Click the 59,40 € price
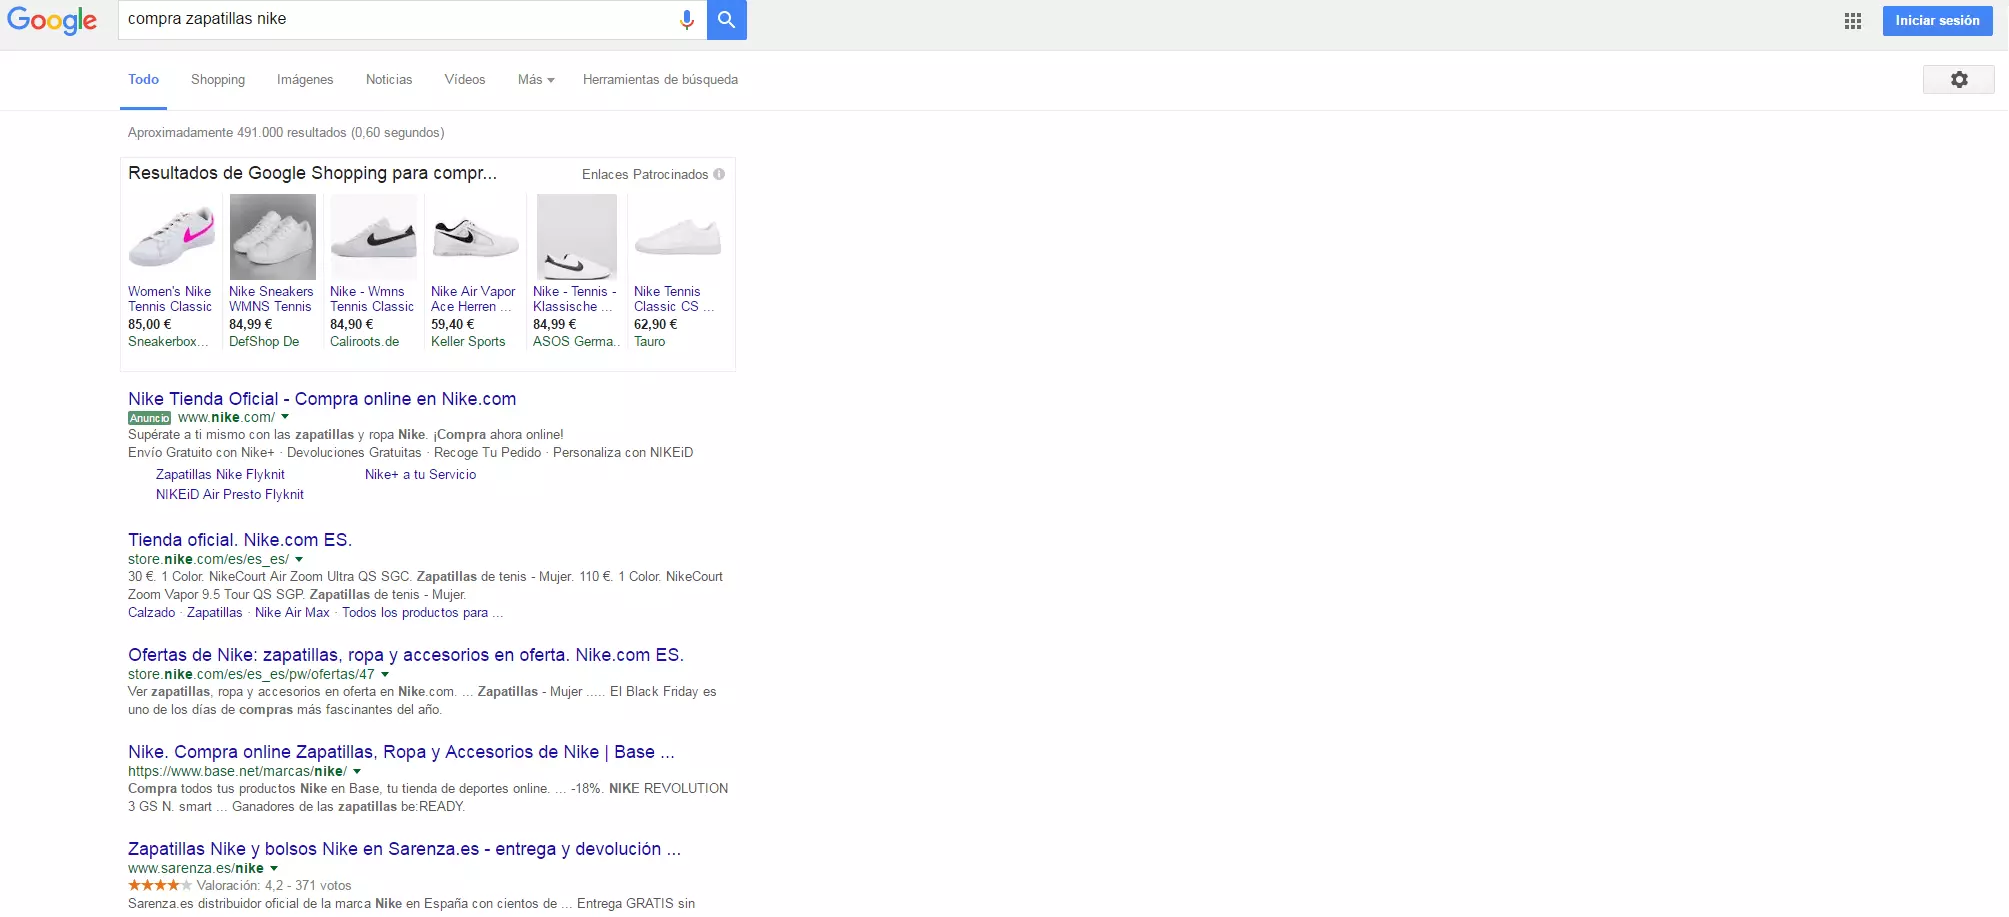The width and height of the screenshot is (2009, 917). (x=452, y=325)
